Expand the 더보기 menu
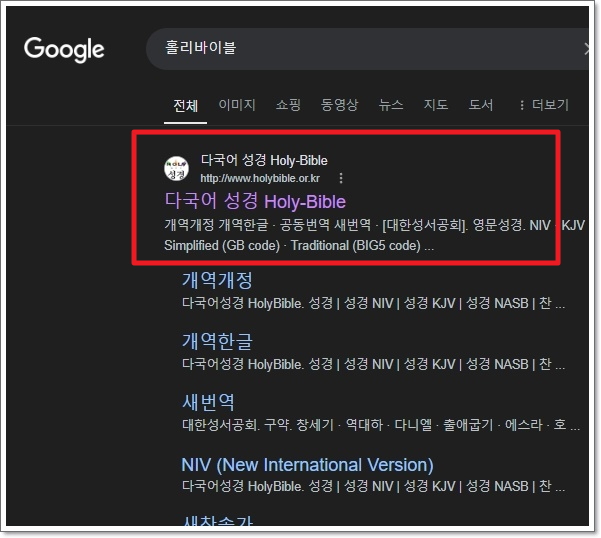 pyautogui.click(x=544, y=105)
